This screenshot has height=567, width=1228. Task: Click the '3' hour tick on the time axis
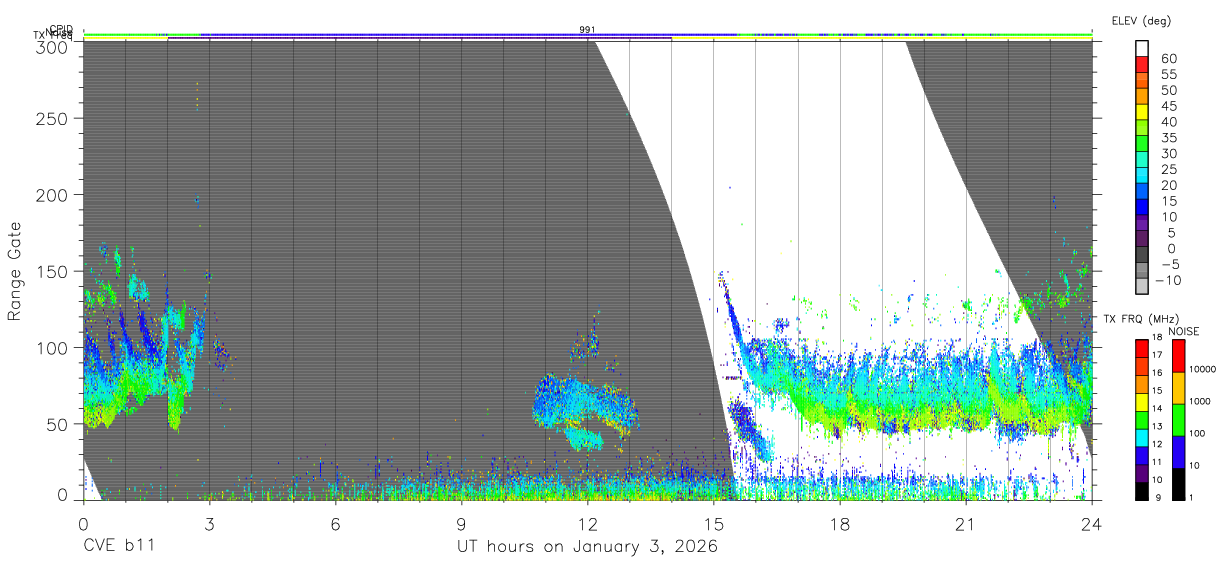[209, 524]
